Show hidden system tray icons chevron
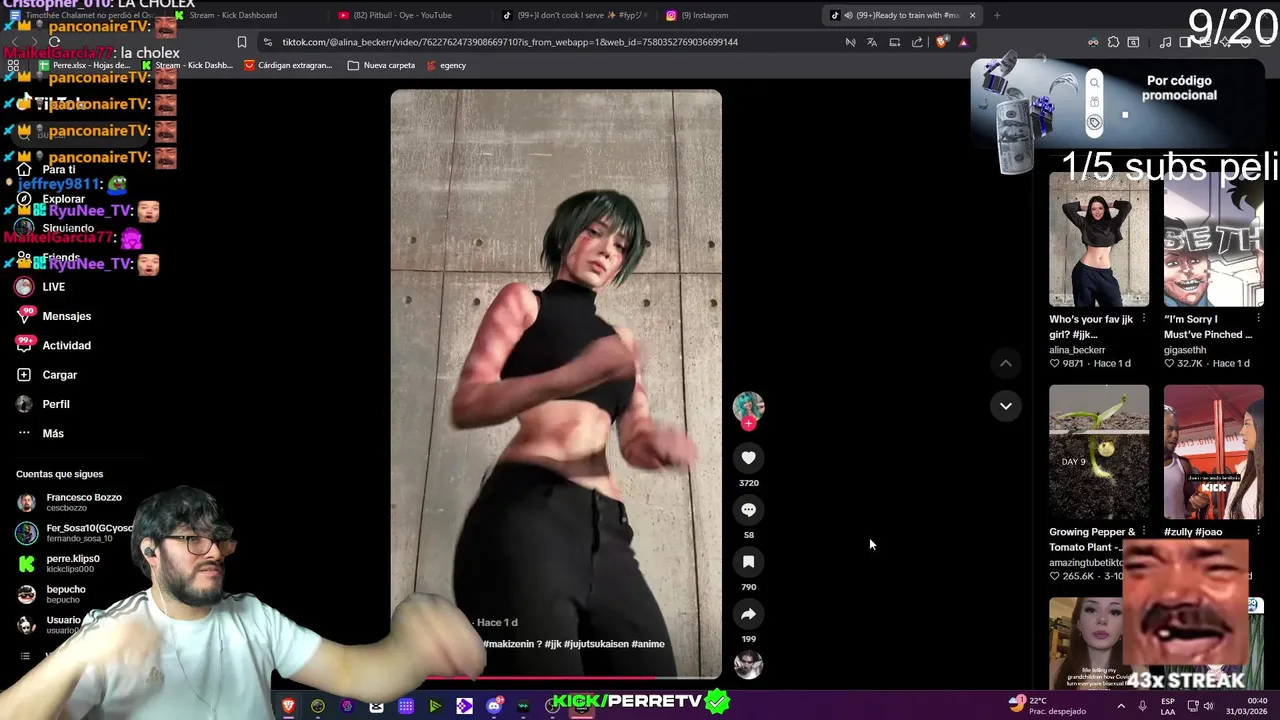The image size is (1280, 720). [1120, 706]
